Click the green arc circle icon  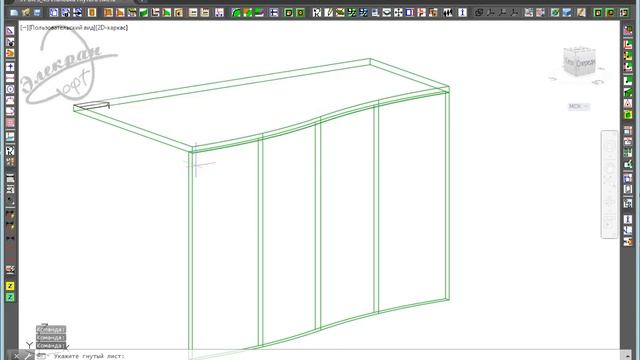click(x=236, y=13)
